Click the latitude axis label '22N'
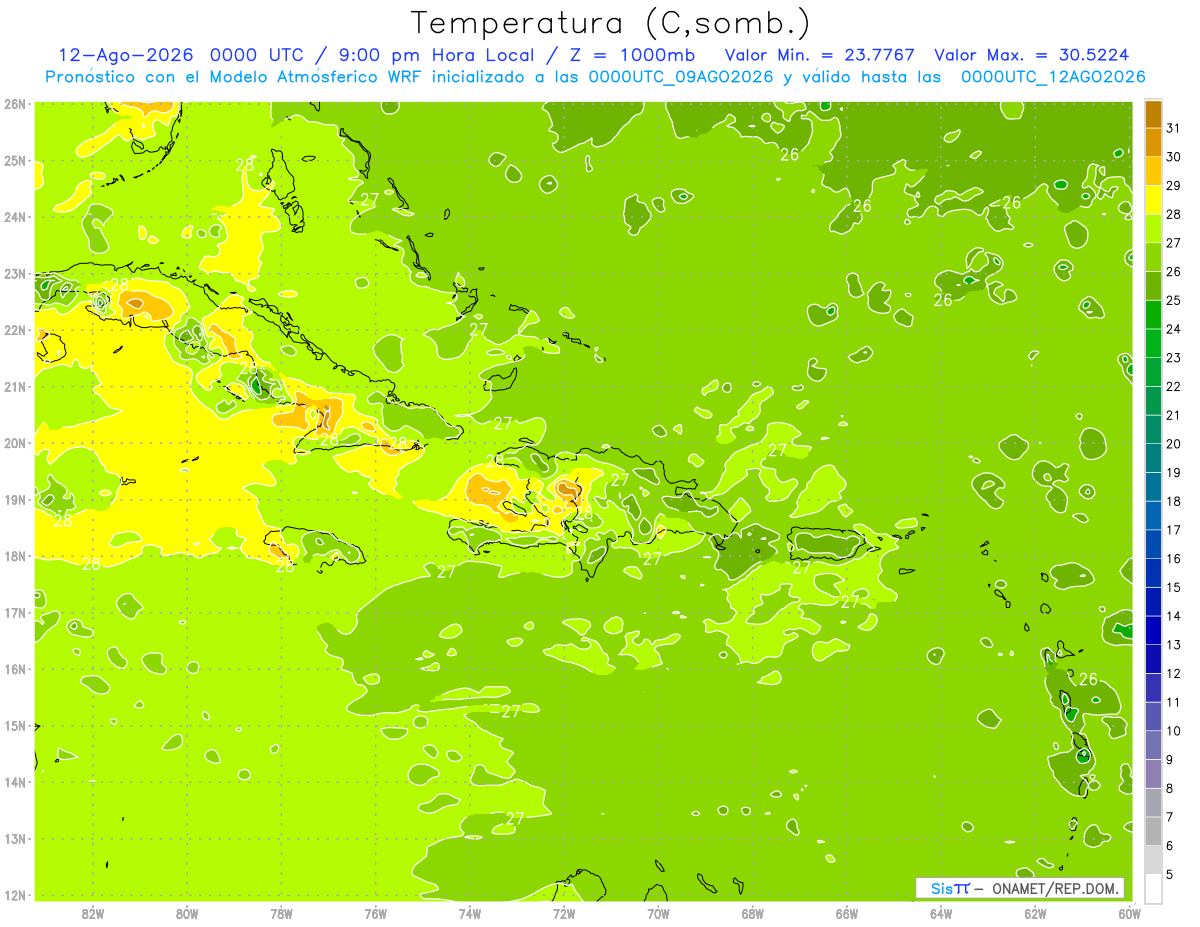This screenshot has height=927, width=1200. click(x=14, y=330)
